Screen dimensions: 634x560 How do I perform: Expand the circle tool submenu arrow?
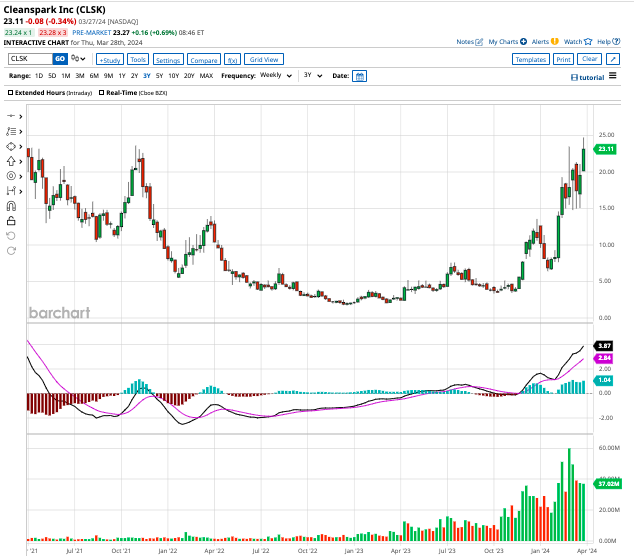point(21,176)
